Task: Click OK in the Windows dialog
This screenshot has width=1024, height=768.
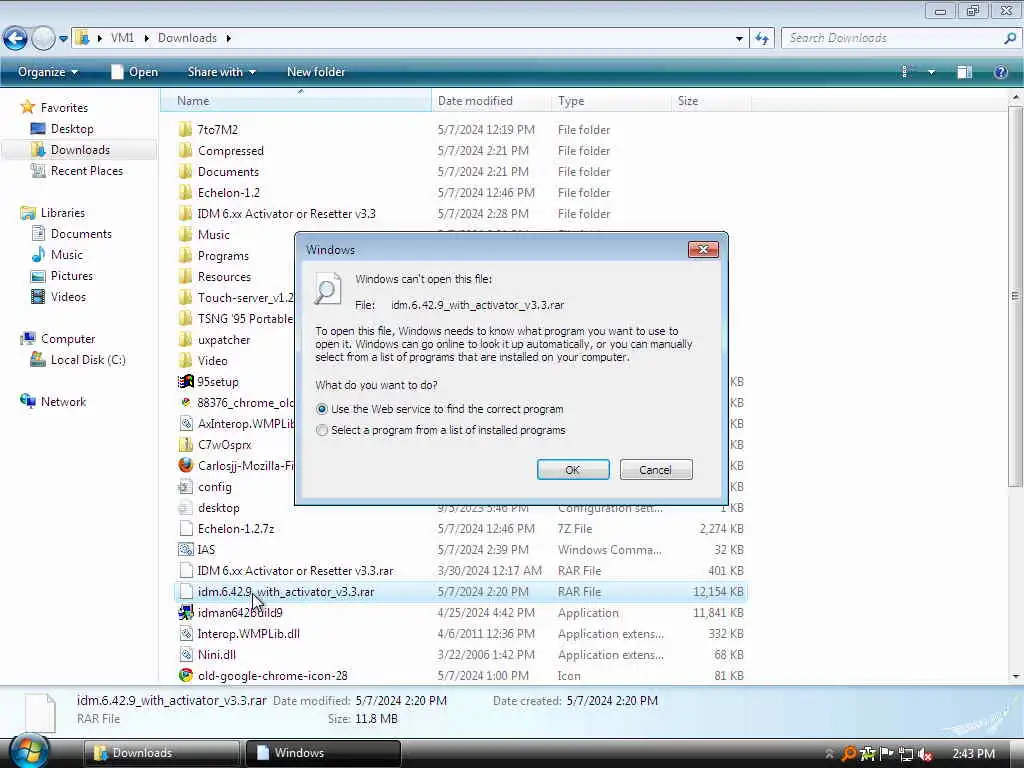Action: click(573, 470)
